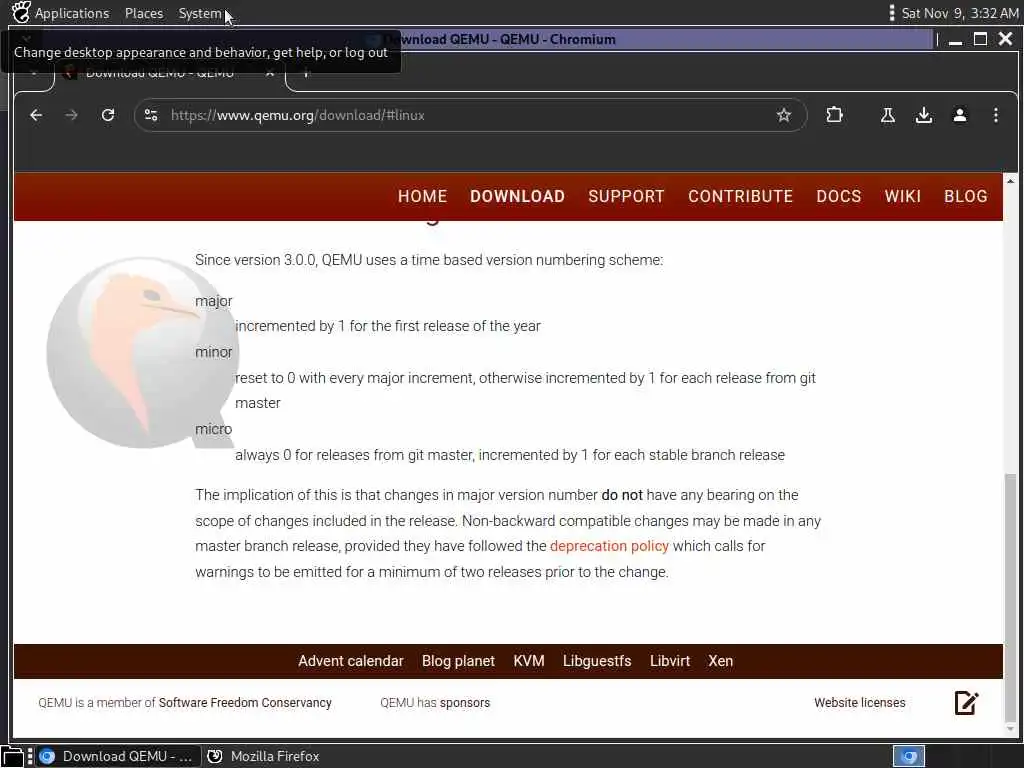1024x768 pixels.
Task: Click the URL address bar field
Action: (x=470, y=116)
